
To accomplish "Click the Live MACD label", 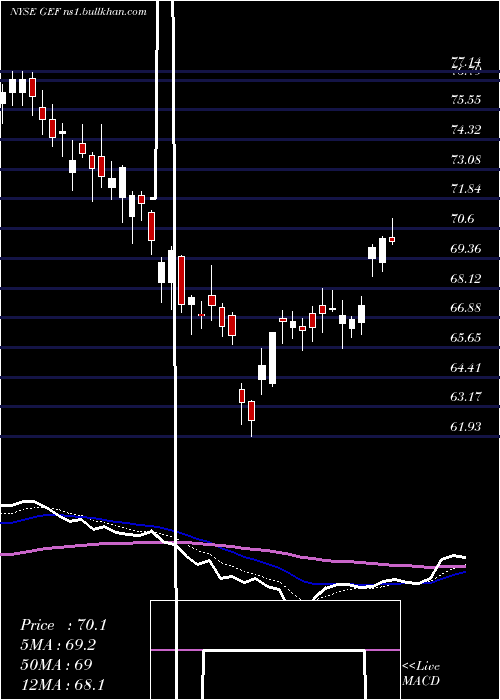I will click(421, 673).
